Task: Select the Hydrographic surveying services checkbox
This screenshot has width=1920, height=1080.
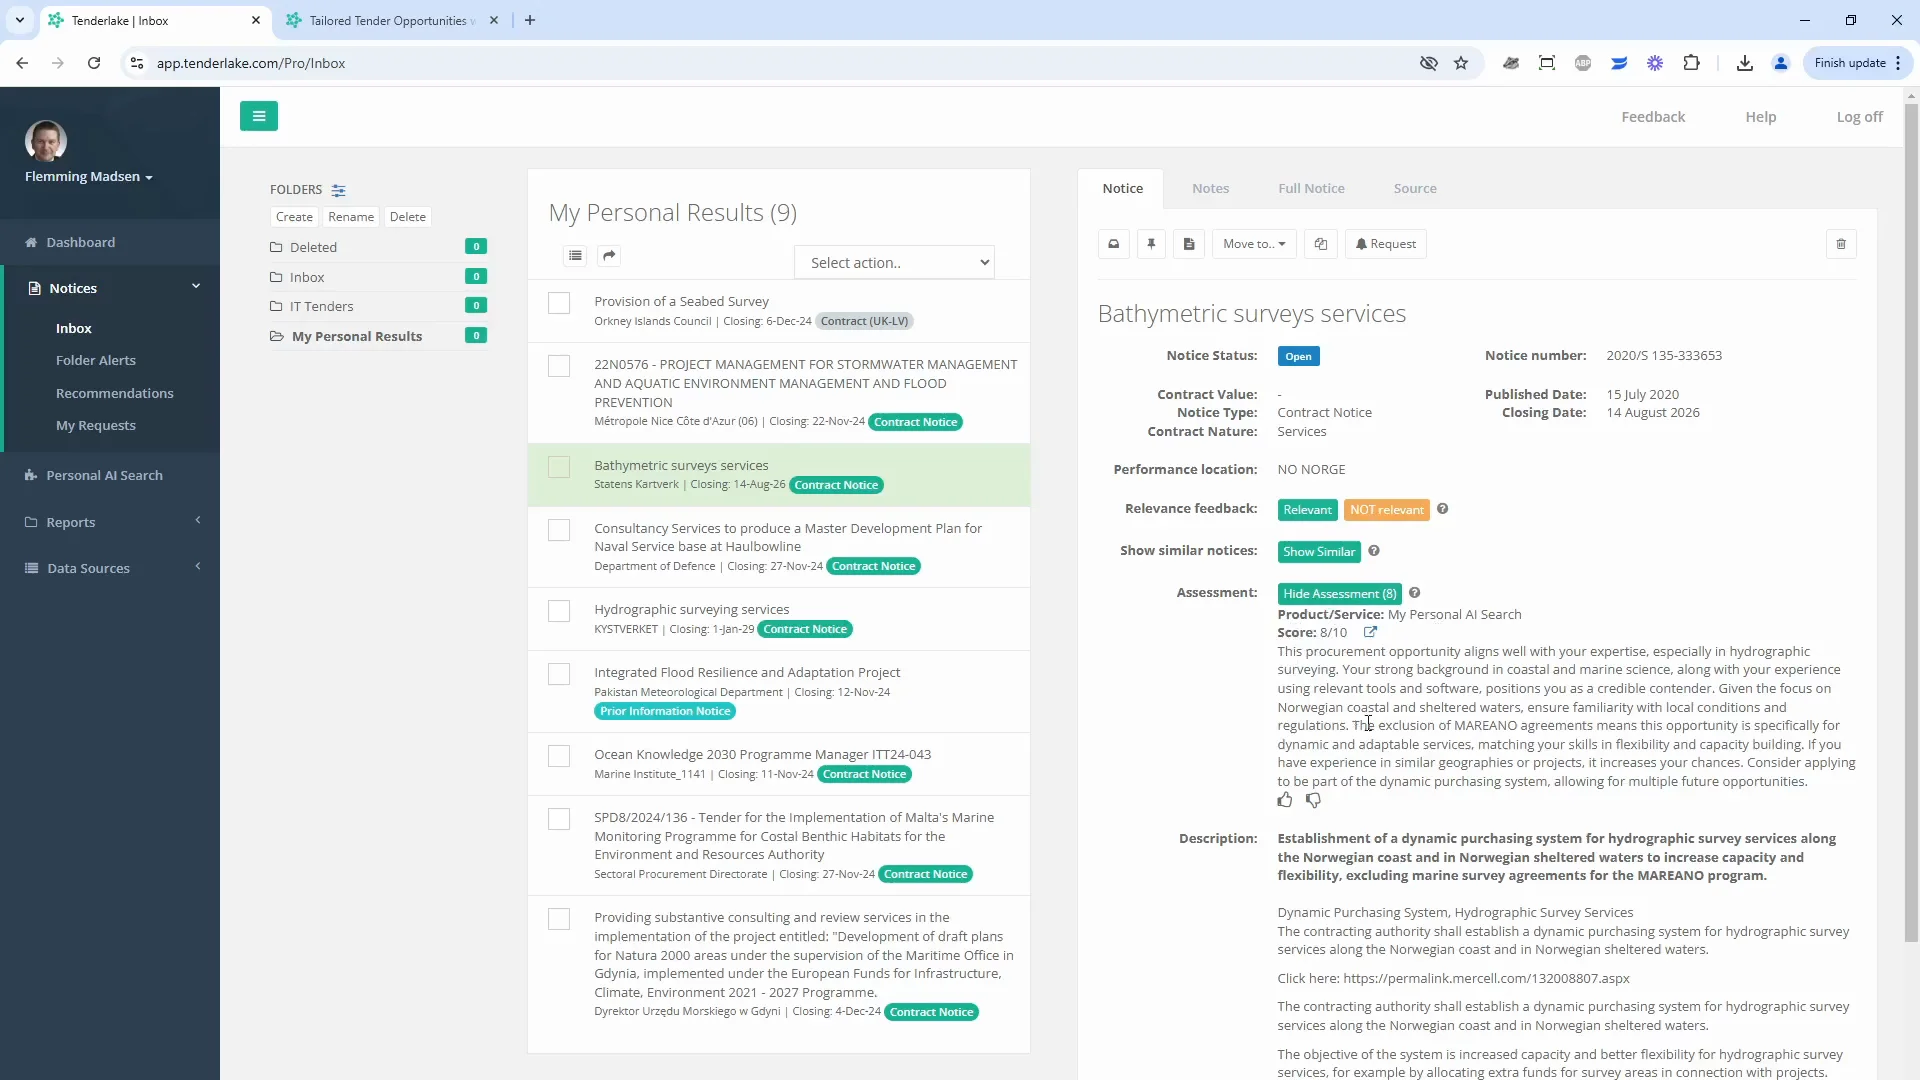Action: point(559,611)
